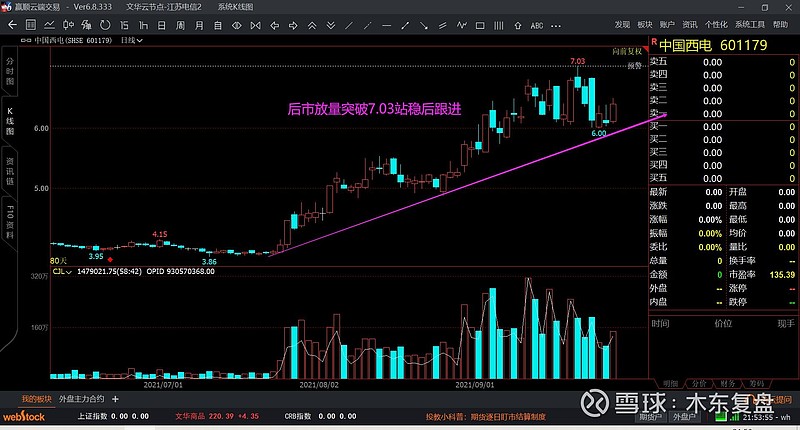Switch to the weekly 周 period
The width and height of the screenshot is (800, 430).
(x=180, y=25)
